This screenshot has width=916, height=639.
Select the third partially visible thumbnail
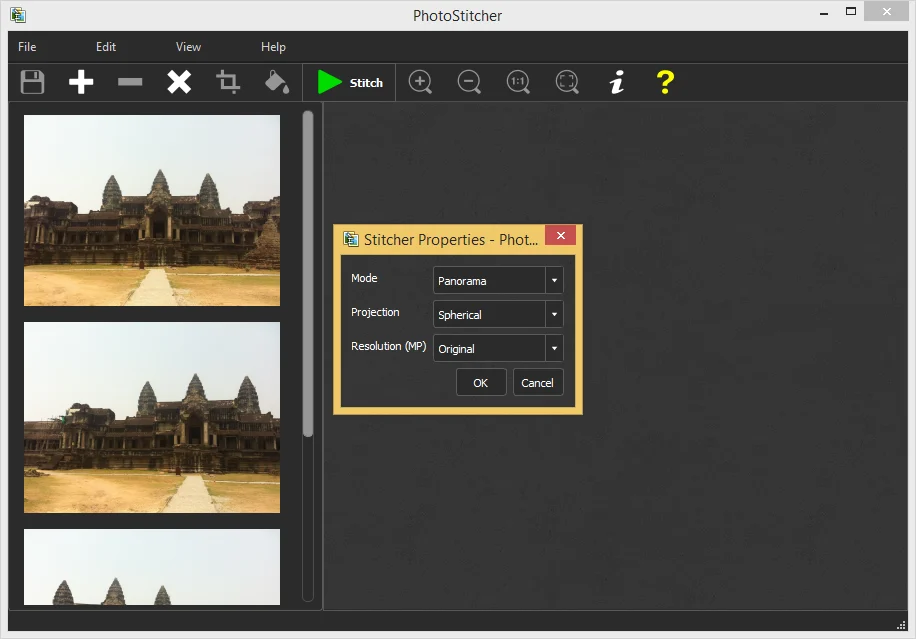pyautogui.click(x=152, y=567)
